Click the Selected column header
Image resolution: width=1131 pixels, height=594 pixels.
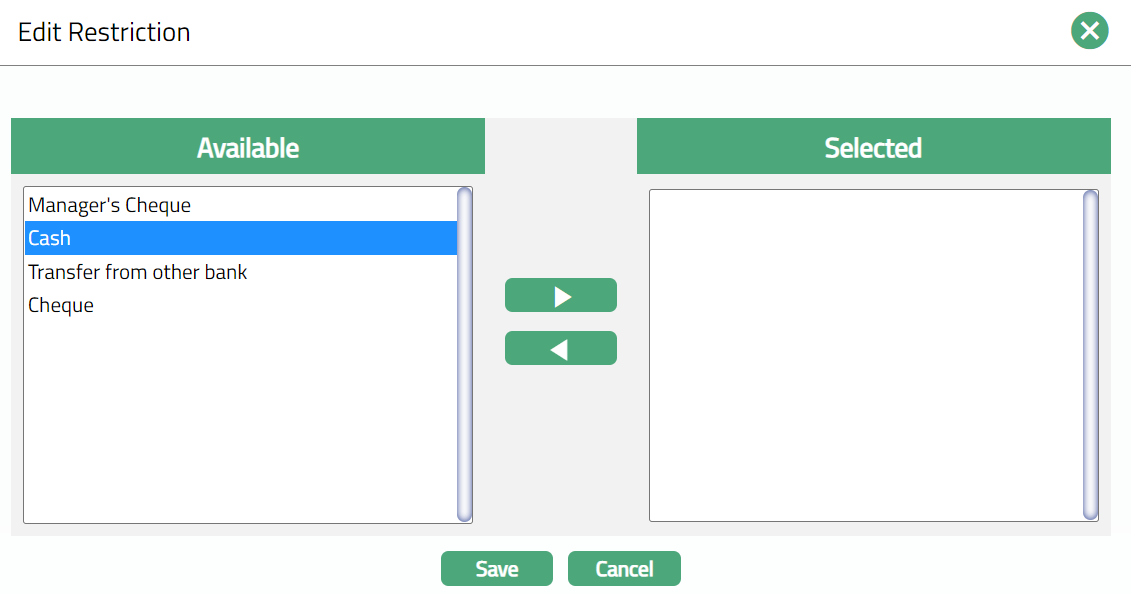tap(873, 147)
